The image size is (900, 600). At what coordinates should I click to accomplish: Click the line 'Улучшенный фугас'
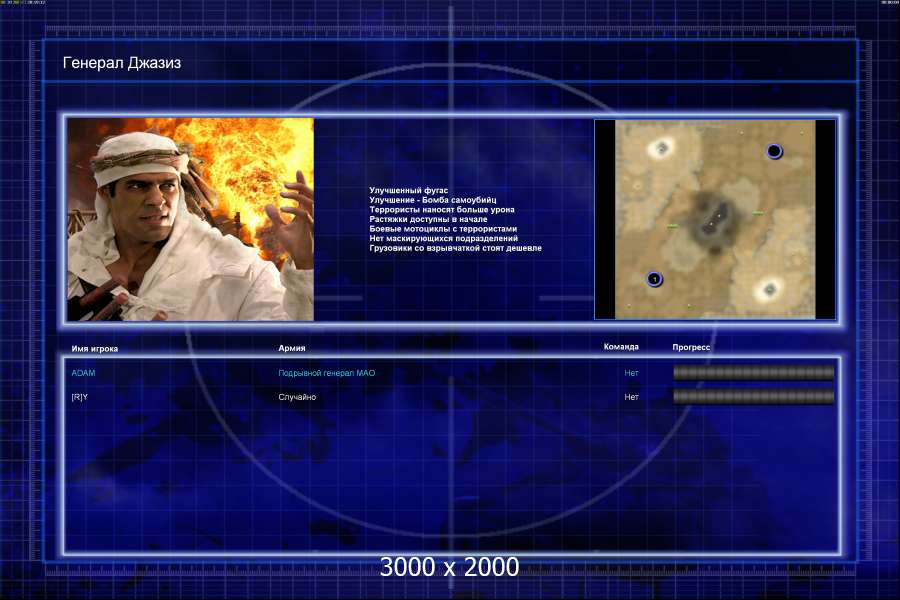point(409,190)
